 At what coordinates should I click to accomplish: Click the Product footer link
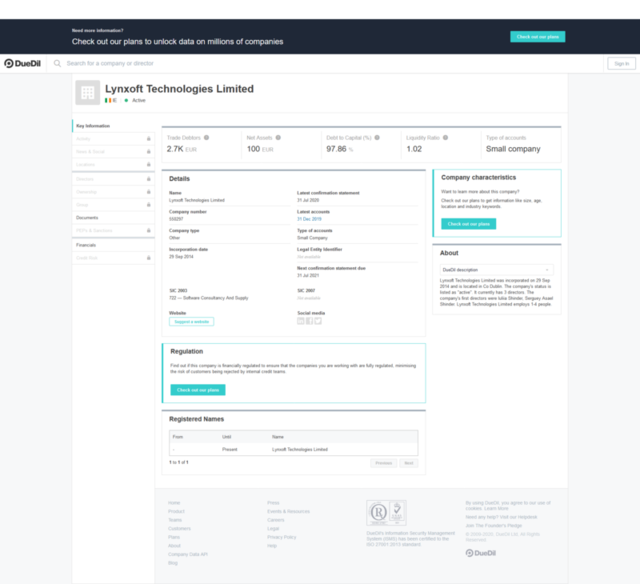176,511
